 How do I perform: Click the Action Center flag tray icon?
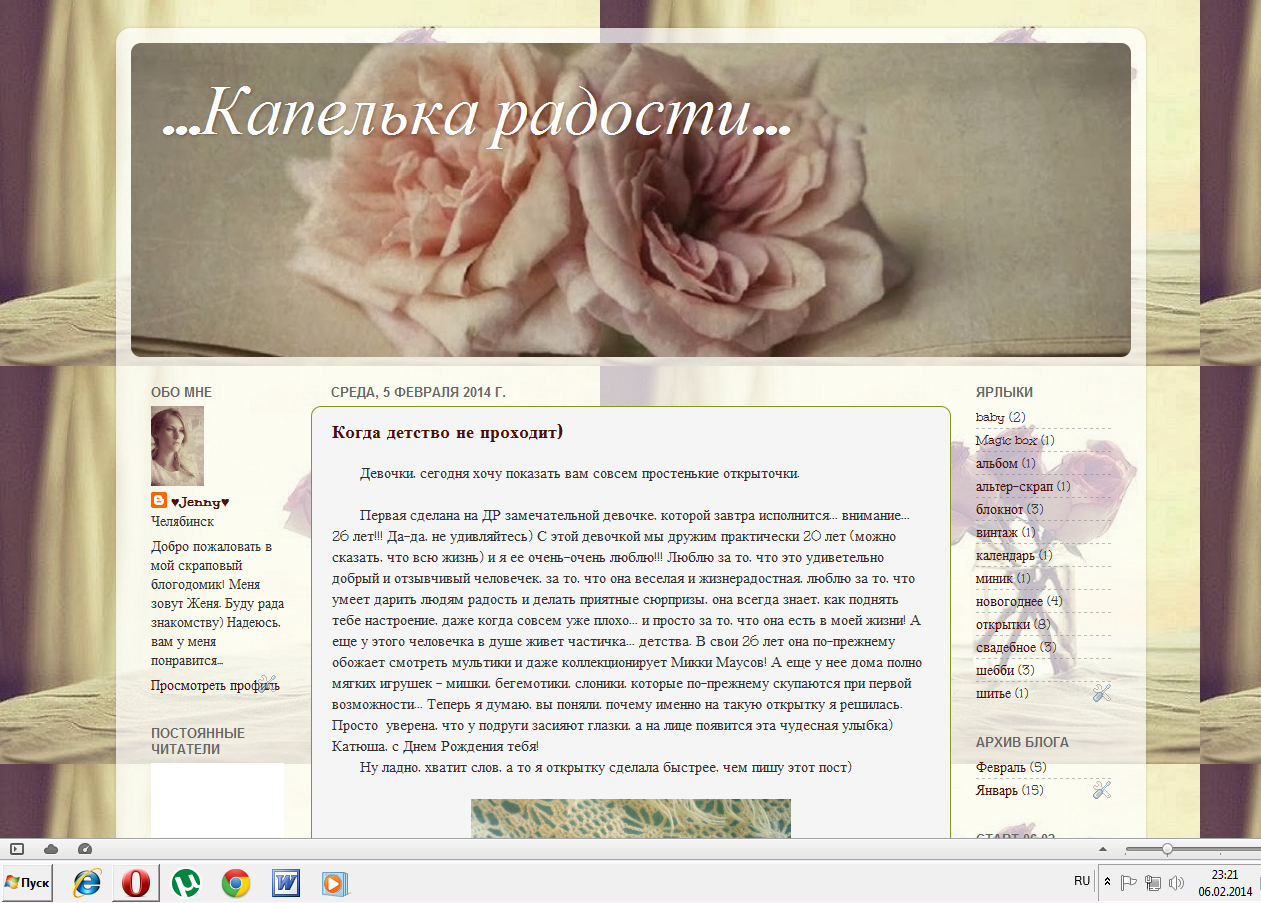[x=1129, y=882]
